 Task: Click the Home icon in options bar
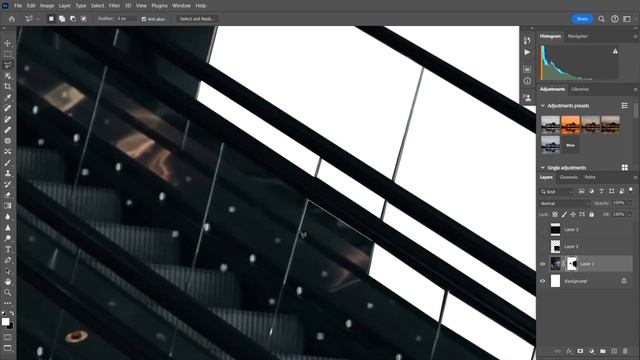tap(11, 19)
